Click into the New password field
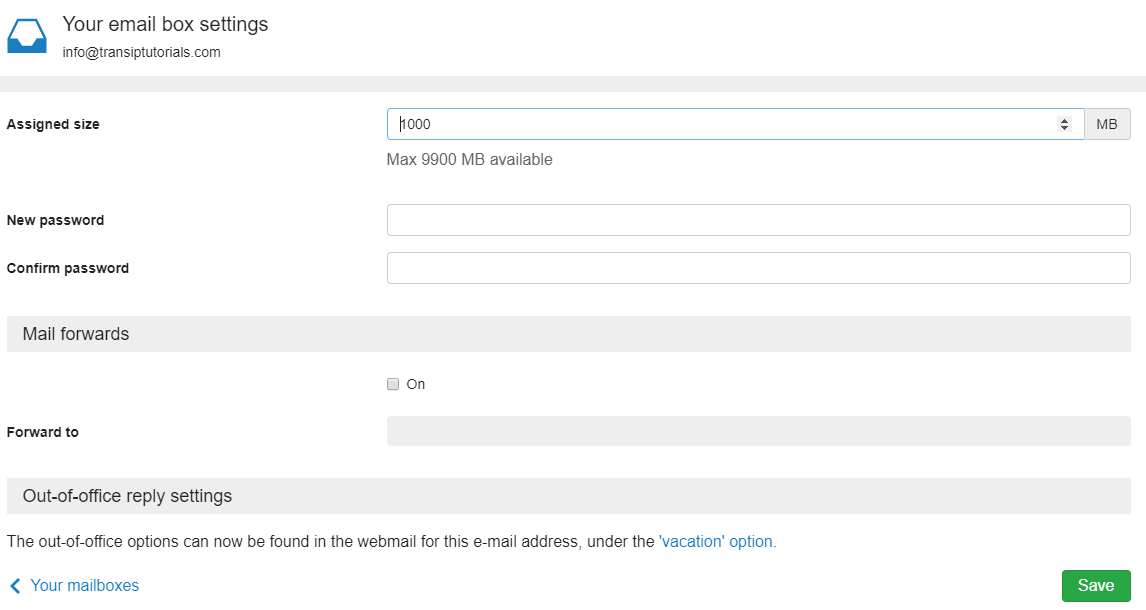The width and height of the screenshot is (1146, 610). pyautogui.click(x=759, y=220)
